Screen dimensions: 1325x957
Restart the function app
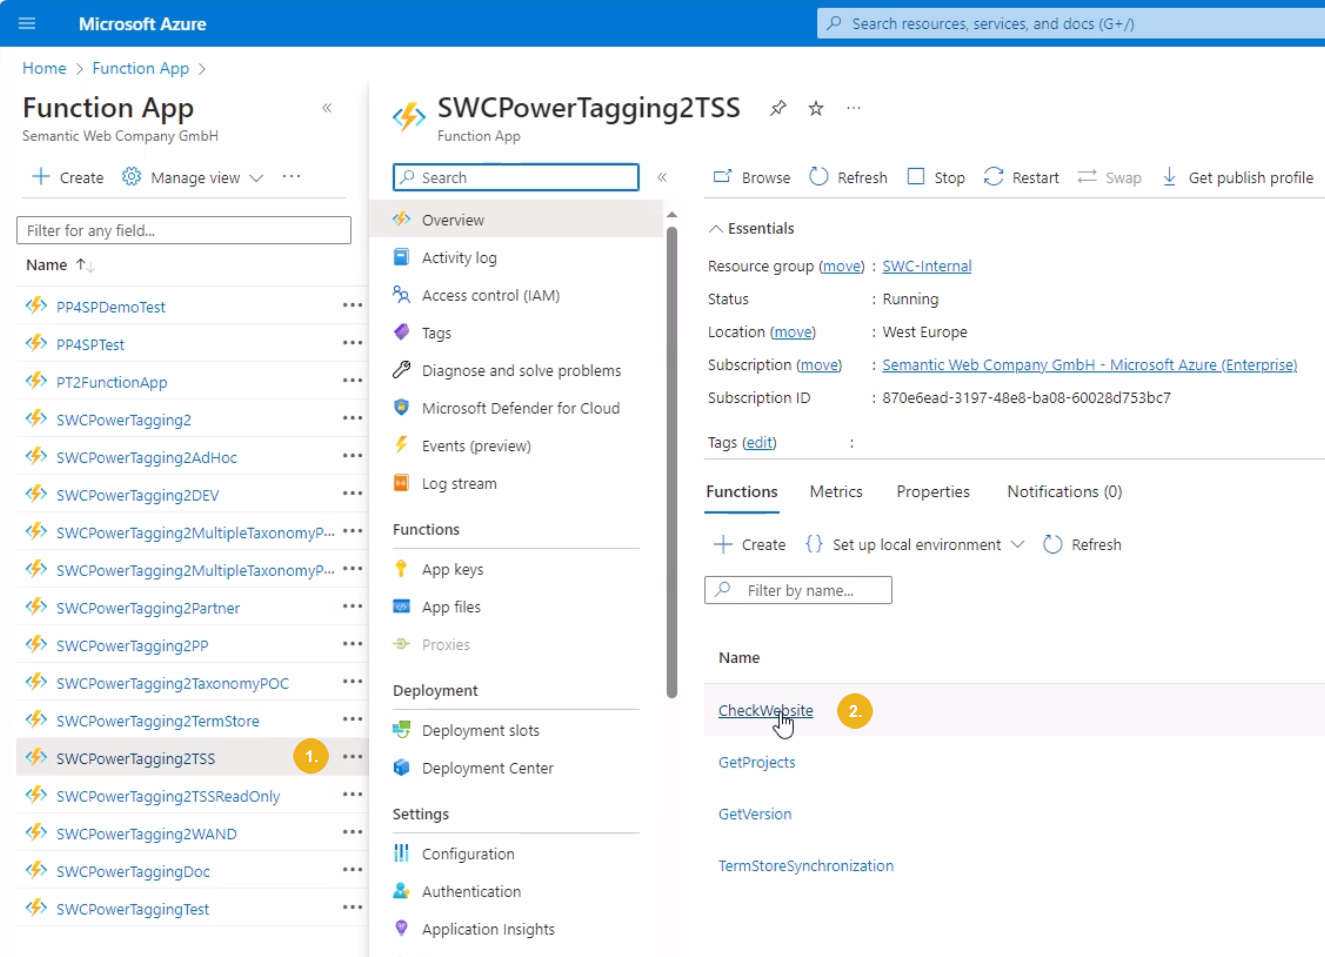tap(1021, 177)
